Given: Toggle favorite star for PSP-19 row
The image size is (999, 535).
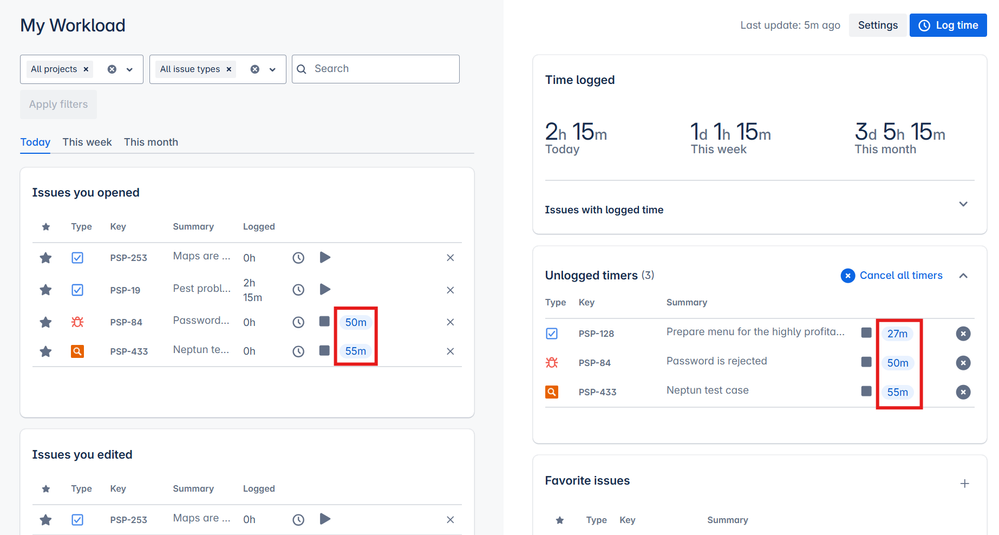Looking at the screenshot, I should click(x=45, y=290).
